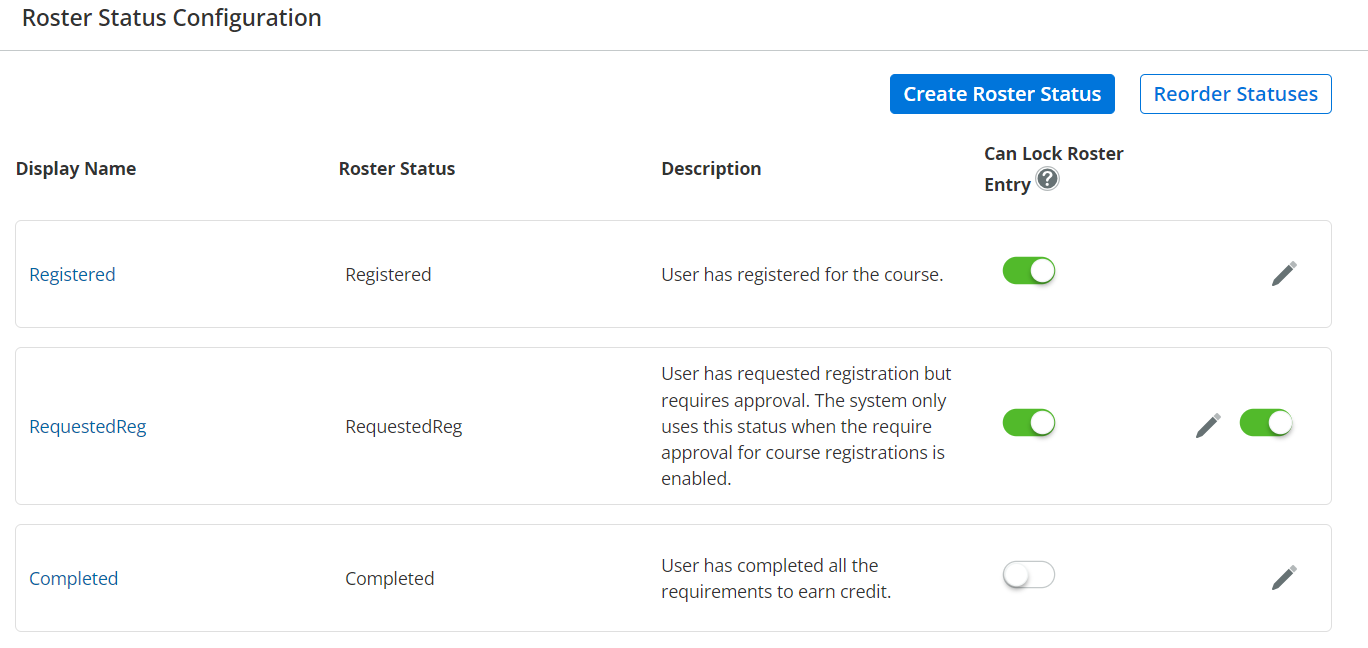Switch off the toggle right of RequestedReg pencil
Image resolution: width=1368 pixels, height=648 pixels.
click(1266, 423)
